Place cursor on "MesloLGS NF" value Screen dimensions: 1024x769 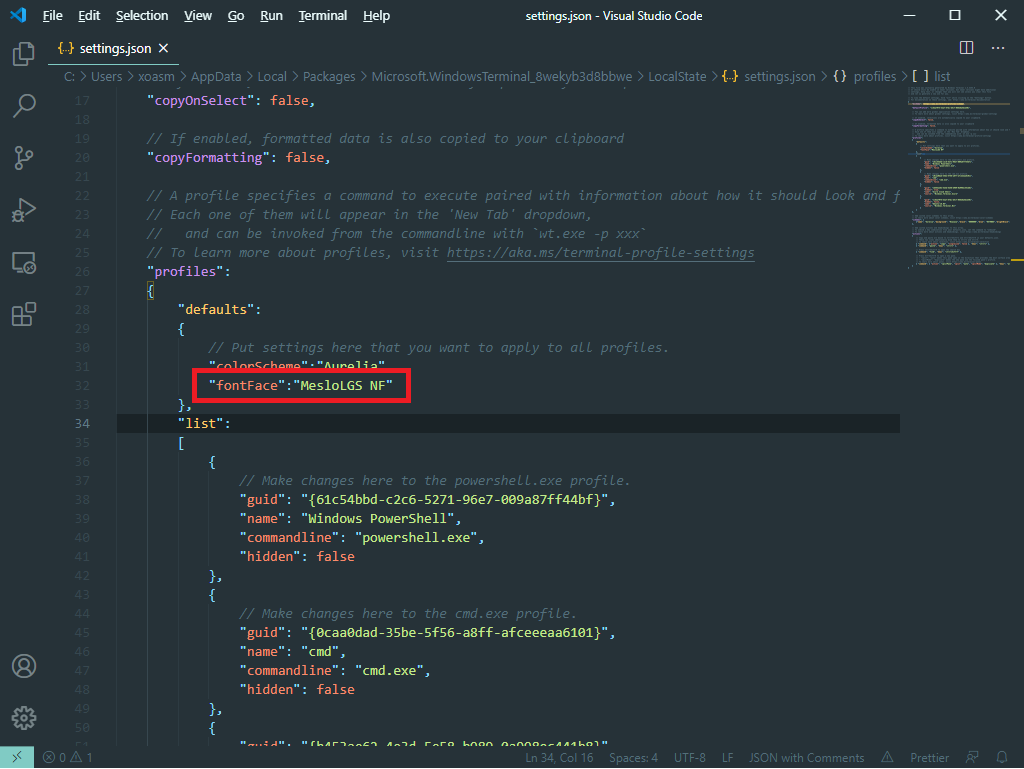[343, 386]
